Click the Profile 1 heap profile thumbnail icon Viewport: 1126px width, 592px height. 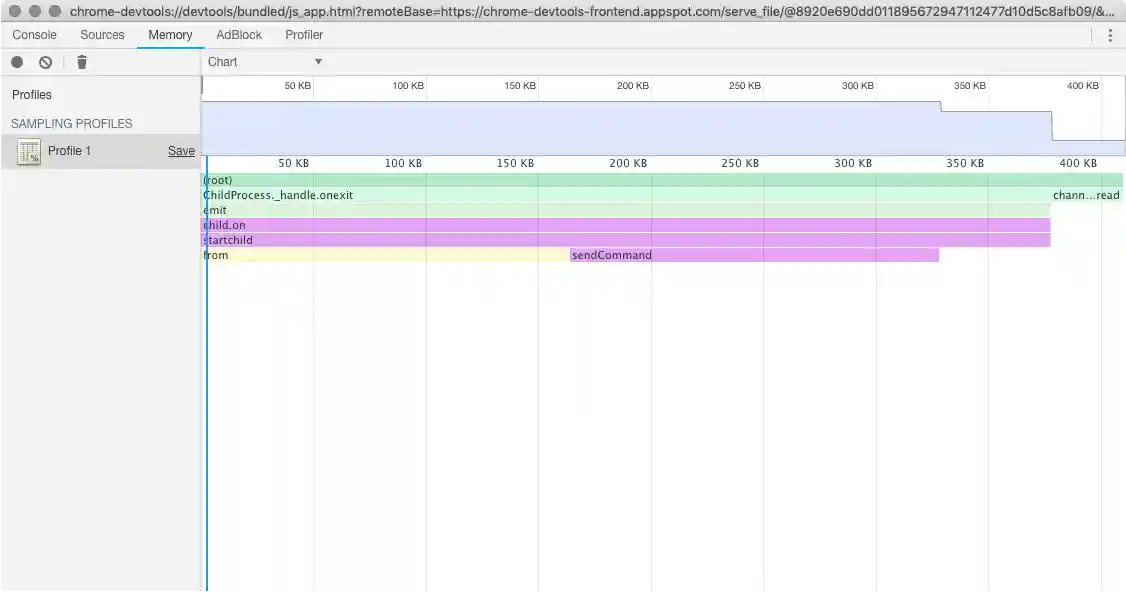tap(28, 151)
